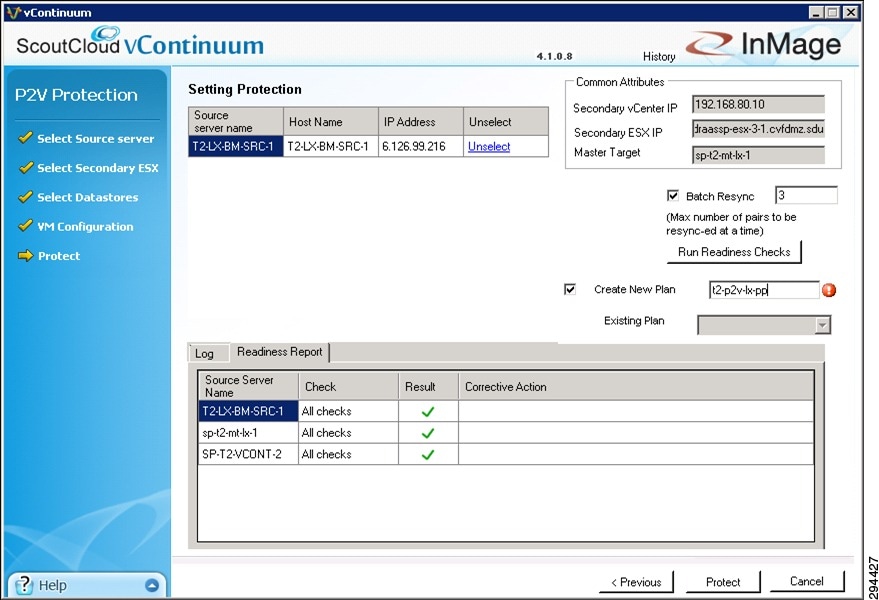This screenshot has width=879, height=600.
Task: Click the vContinuum title bar app icon
Action: [13, 12]
